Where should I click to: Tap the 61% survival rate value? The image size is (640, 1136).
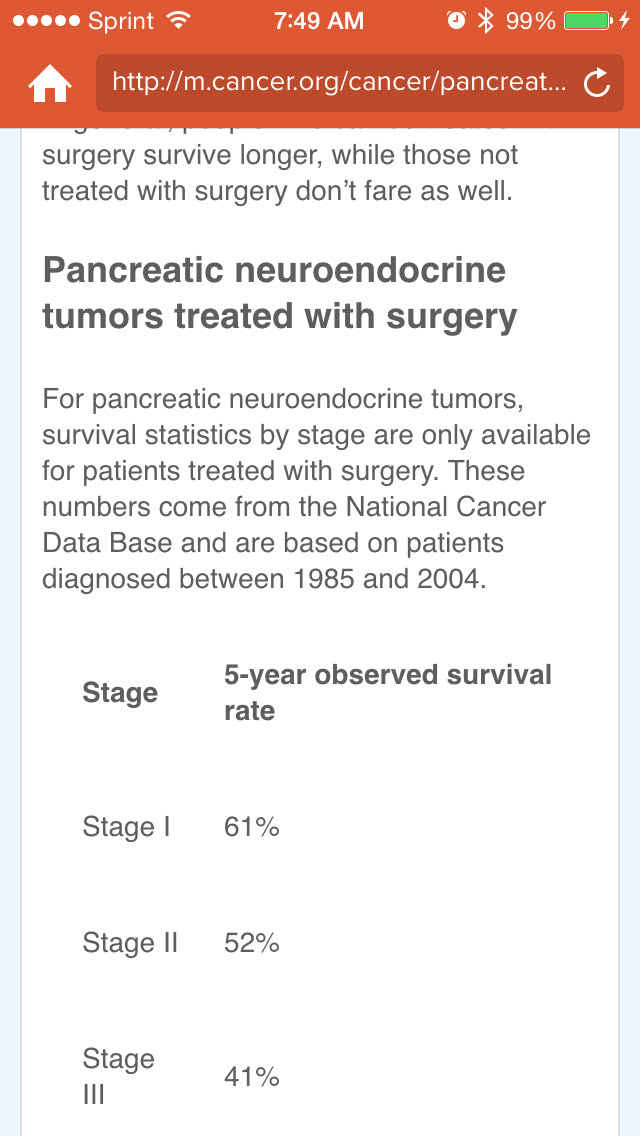pyautogui.click(x=251, y=827)
